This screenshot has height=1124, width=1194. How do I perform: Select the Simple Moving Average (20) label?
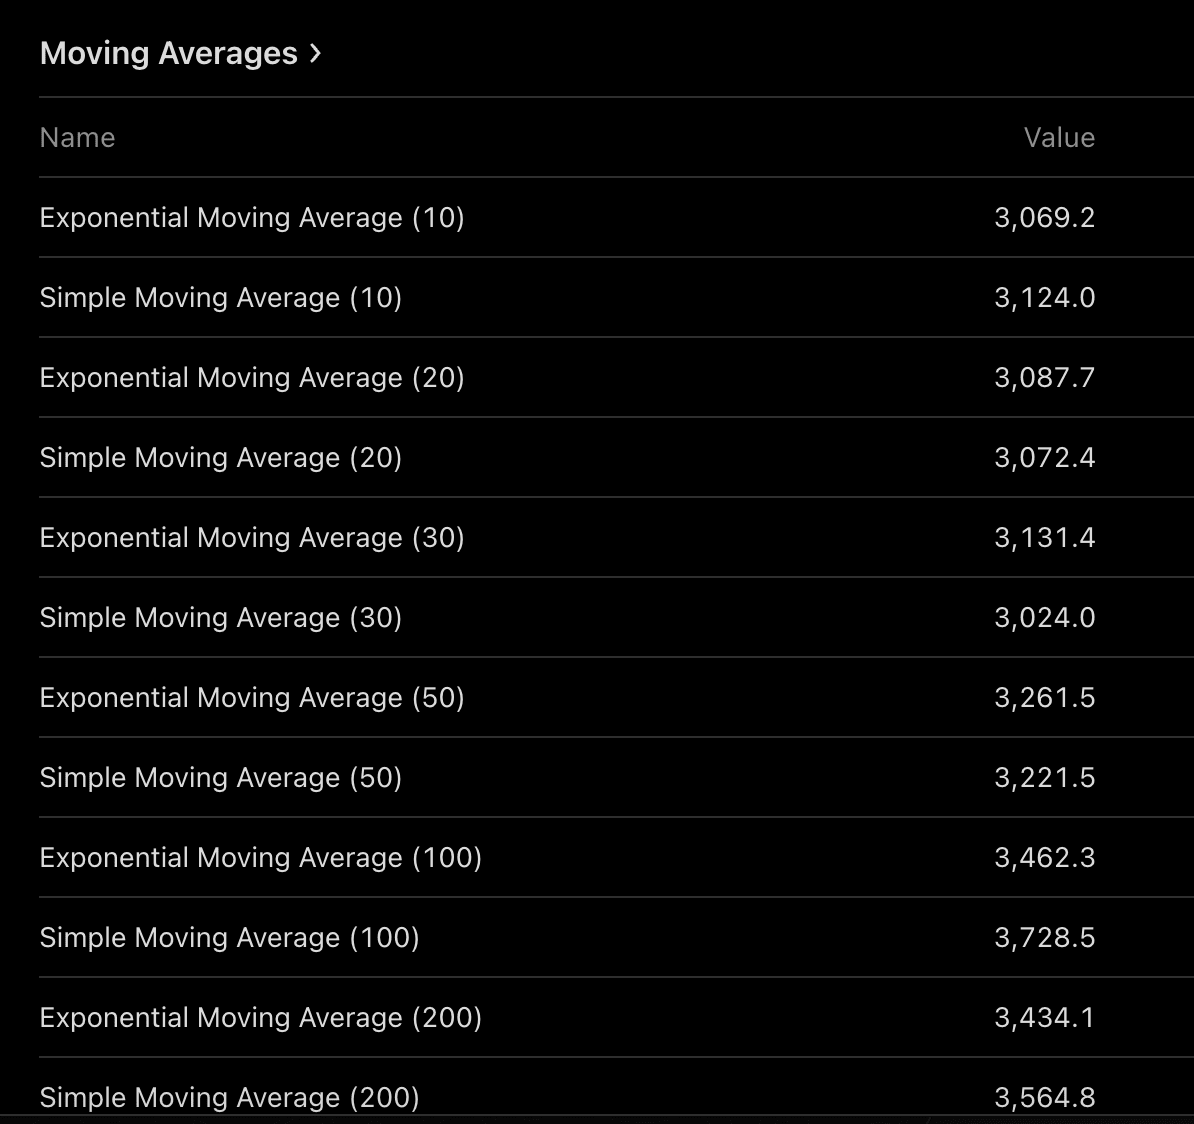point(220,458)
